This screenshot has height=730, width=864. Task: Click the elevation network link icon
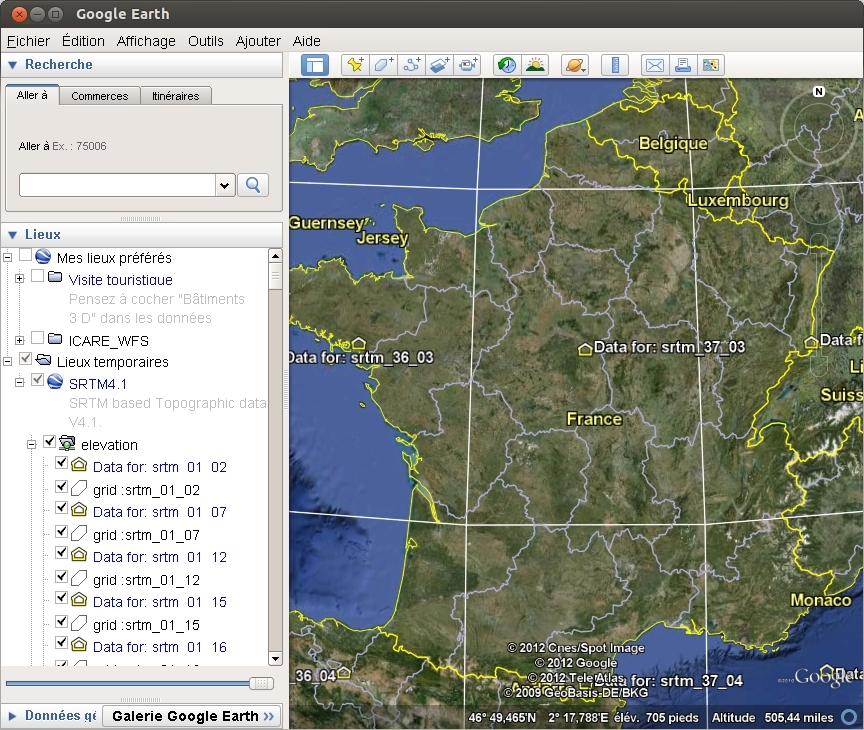point(67,442)
